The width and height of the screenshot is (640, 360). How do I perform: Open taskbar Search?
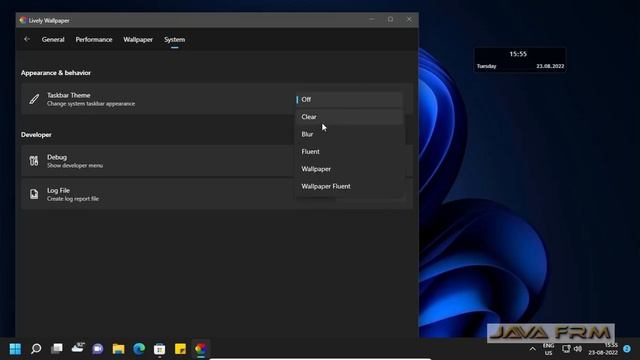click(36, 349)
